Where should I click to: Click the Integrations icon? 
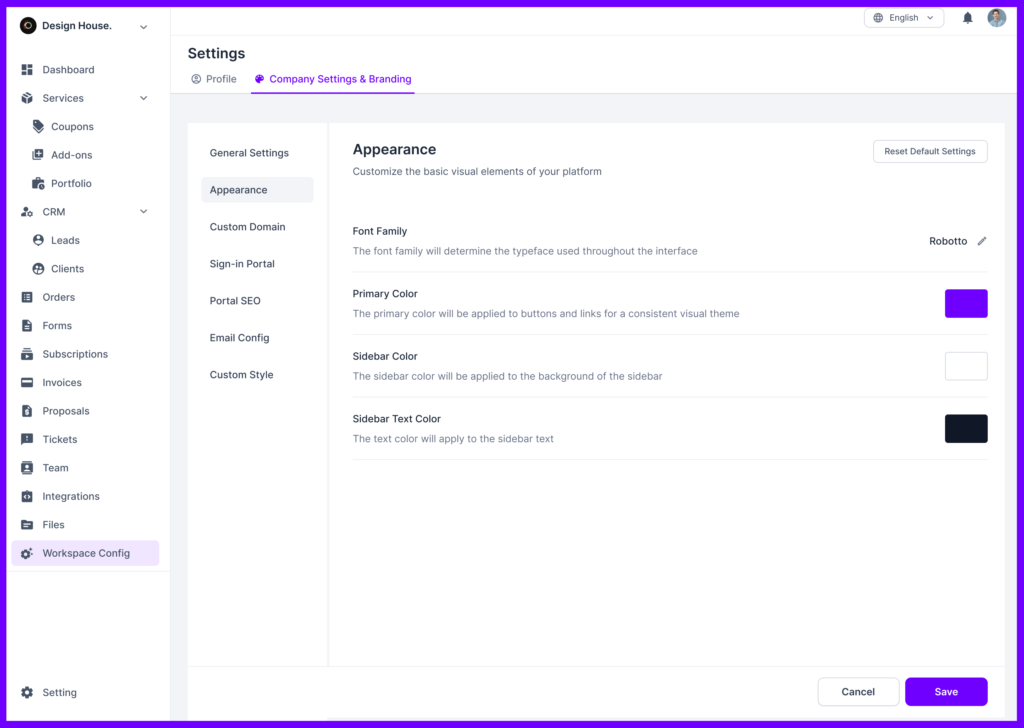click(x=28, y=496)
